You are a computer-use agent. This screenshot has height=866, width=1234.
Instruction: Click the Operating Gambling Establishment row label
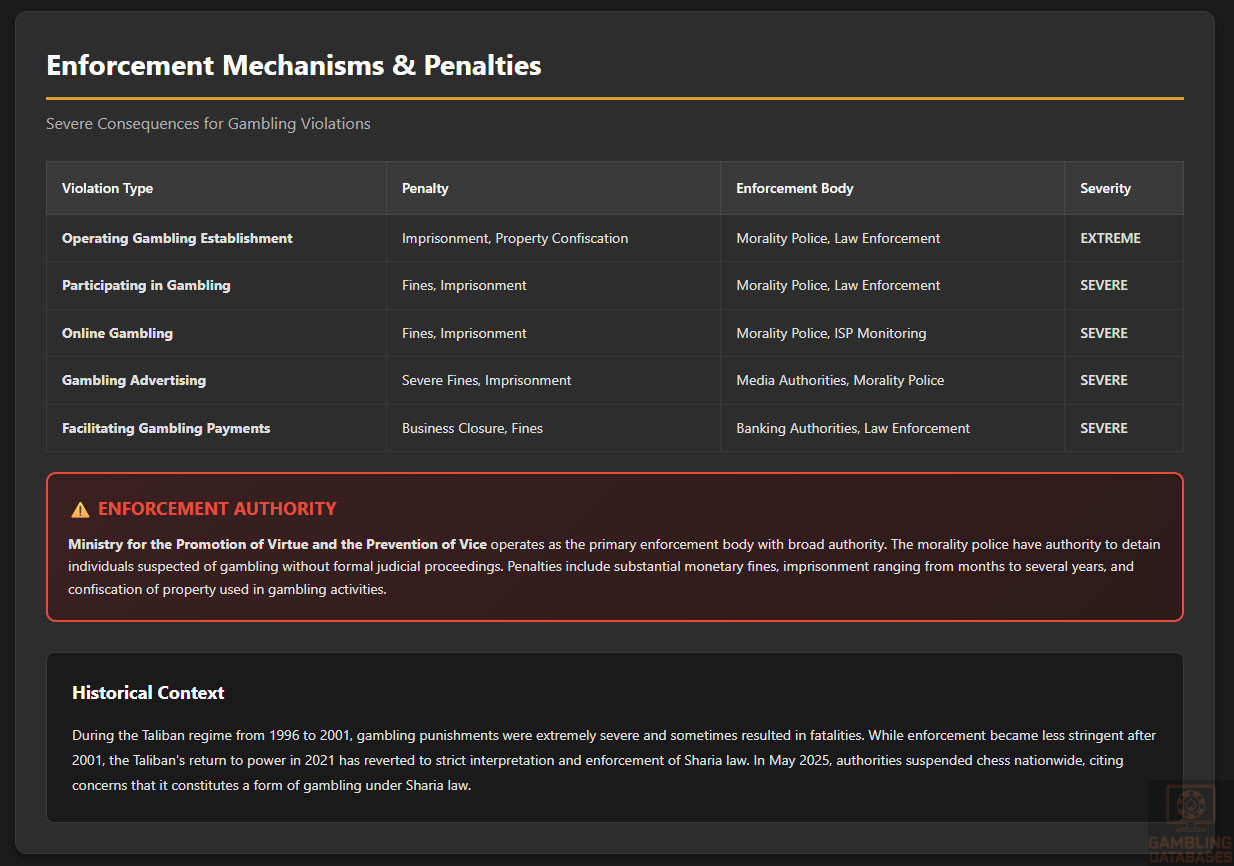click(177, 238)
